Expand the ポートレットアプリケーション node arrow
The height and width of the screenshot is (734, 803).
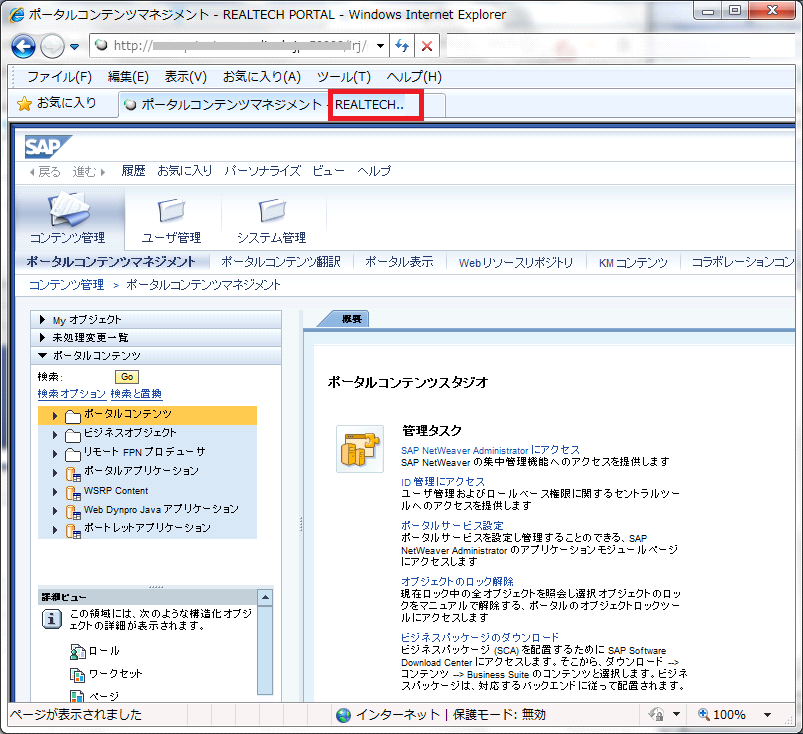click(55, 530)
